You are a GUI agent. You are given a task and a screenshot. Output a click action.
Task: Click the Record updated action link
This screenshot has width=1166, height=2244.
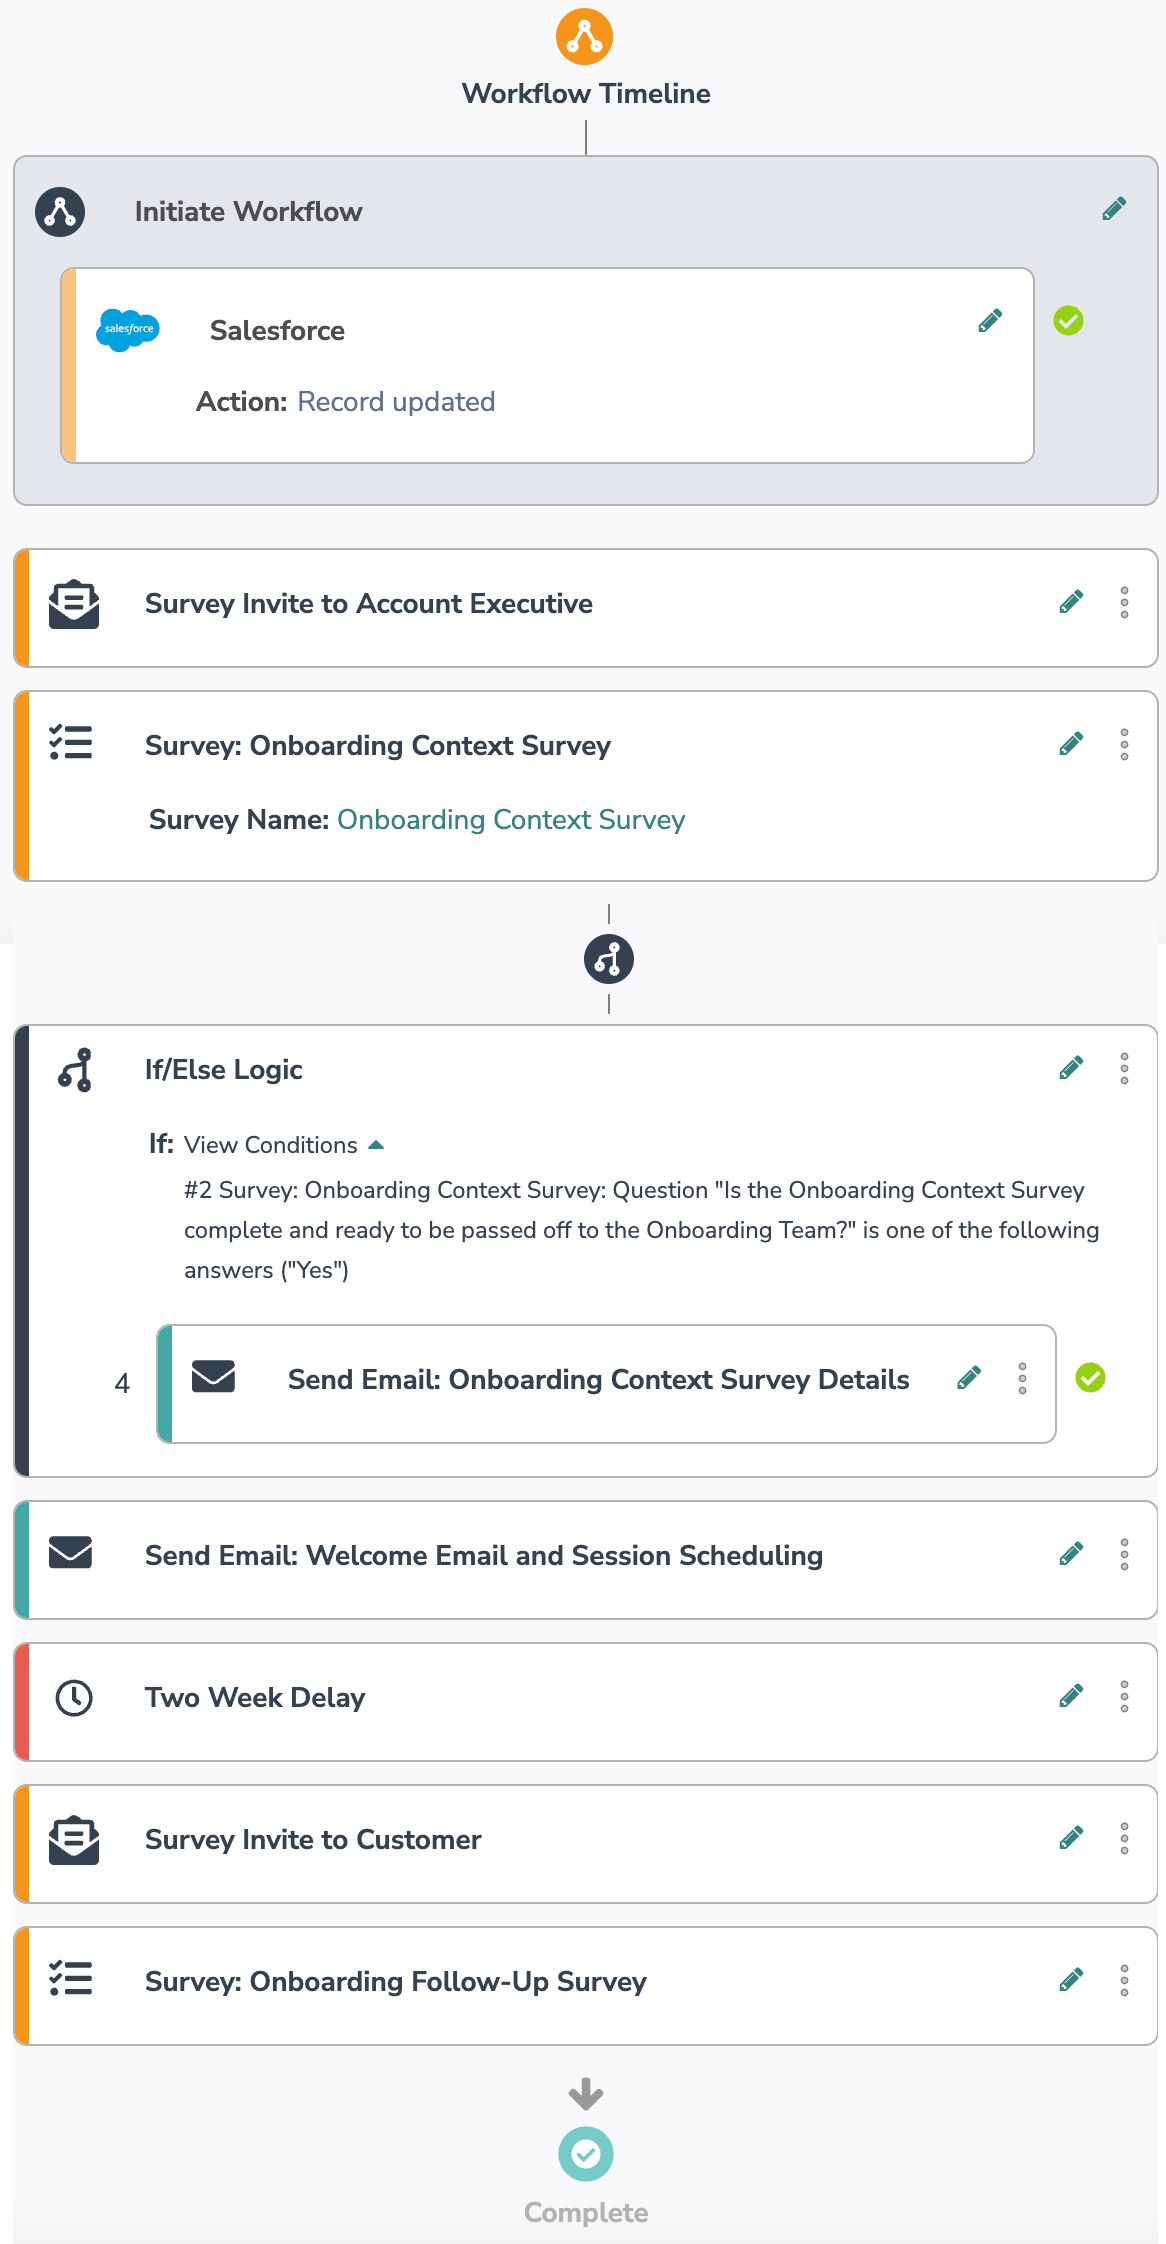tap(396, 402)
